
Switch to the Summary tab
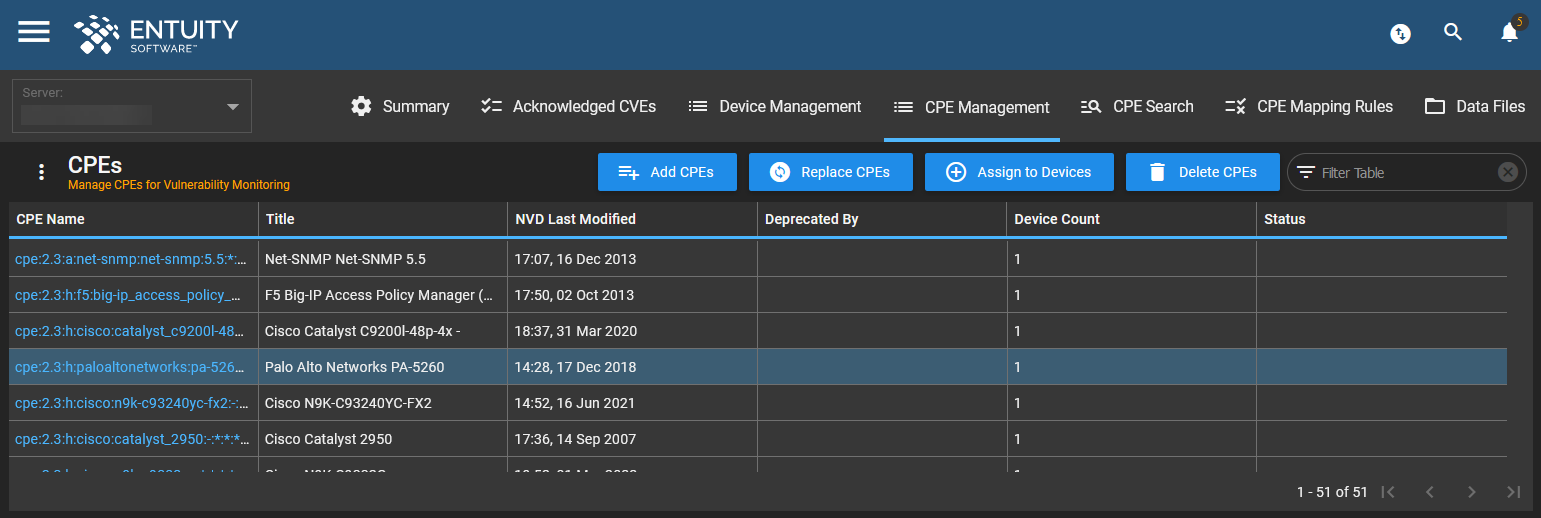click(400, 106)
